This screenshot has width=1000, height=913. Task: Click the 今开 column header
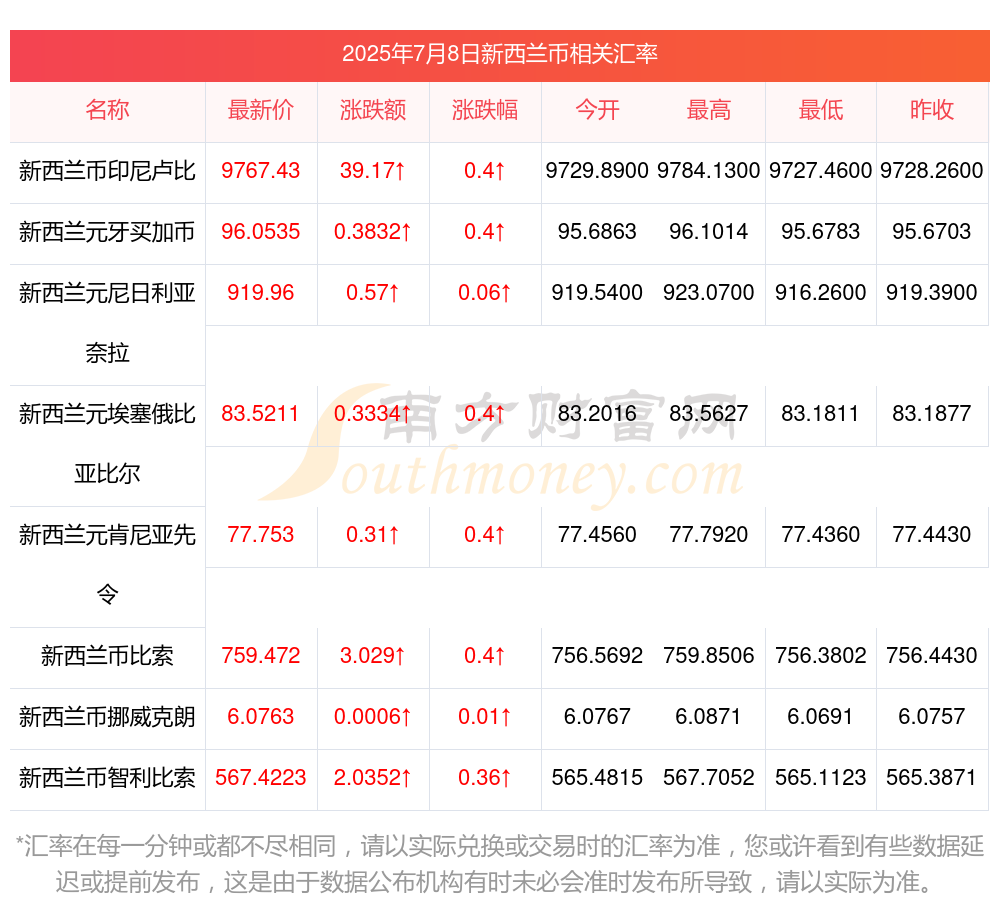[x=597, y=110]
